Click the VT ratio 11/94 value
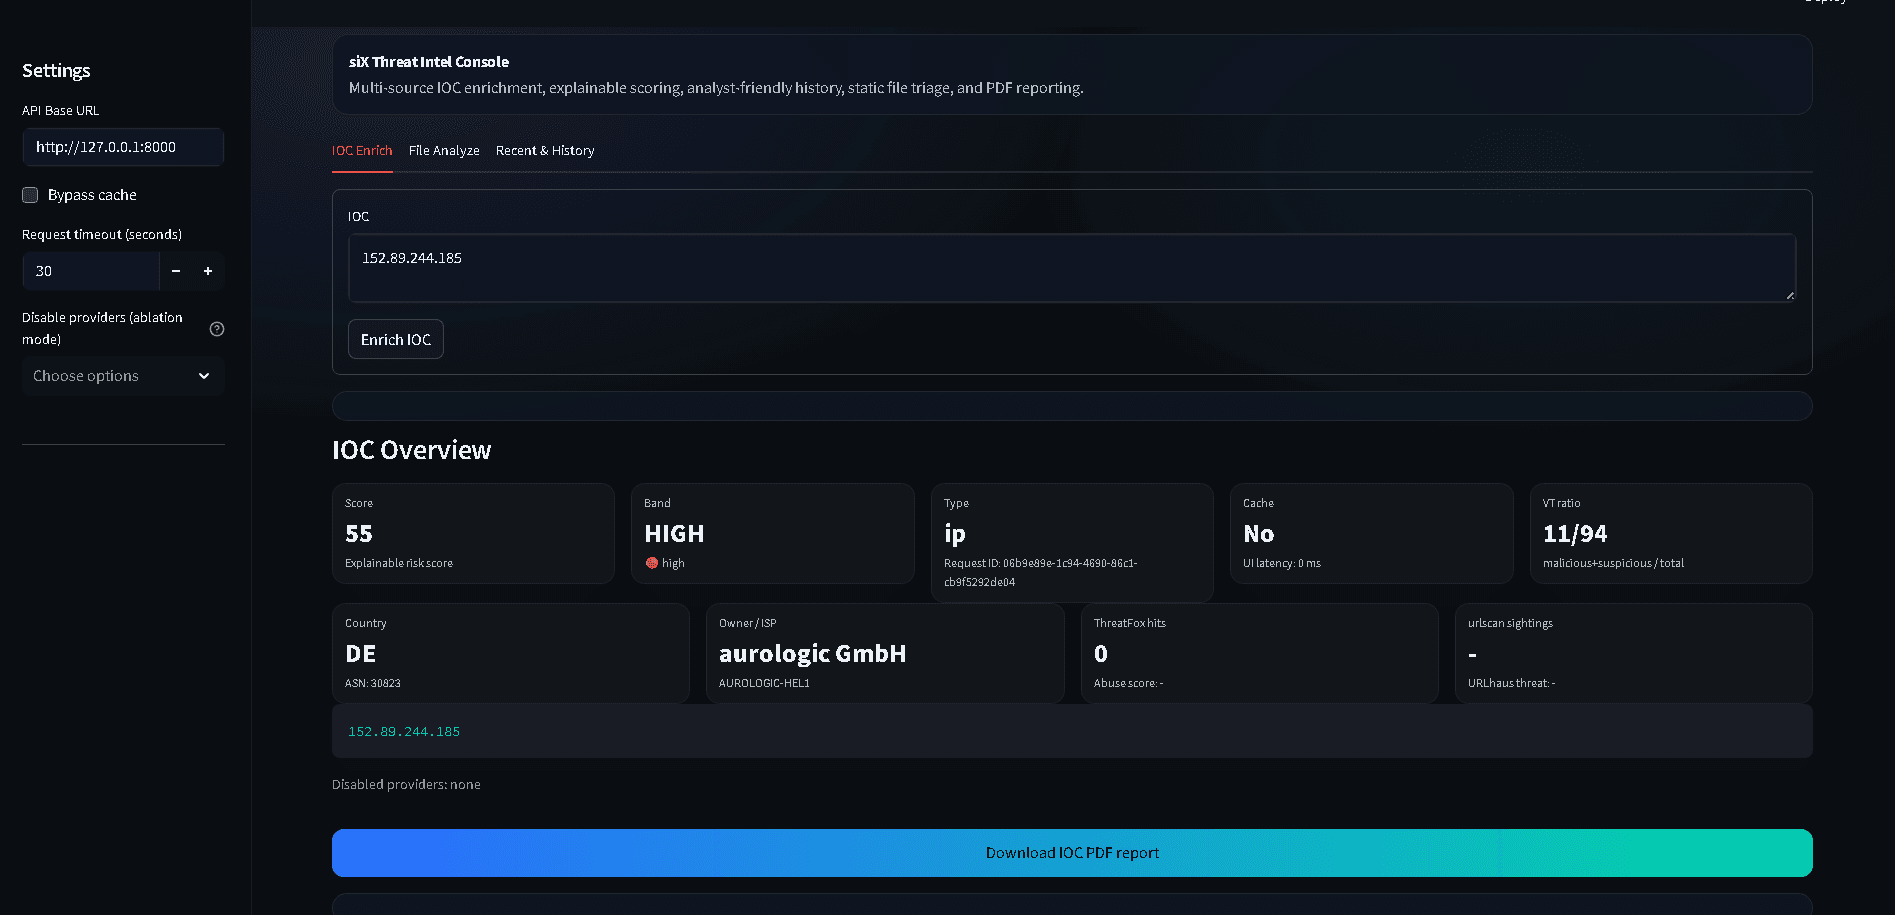This screenshot has height=915, width=1895. [x=1575, y=534]
